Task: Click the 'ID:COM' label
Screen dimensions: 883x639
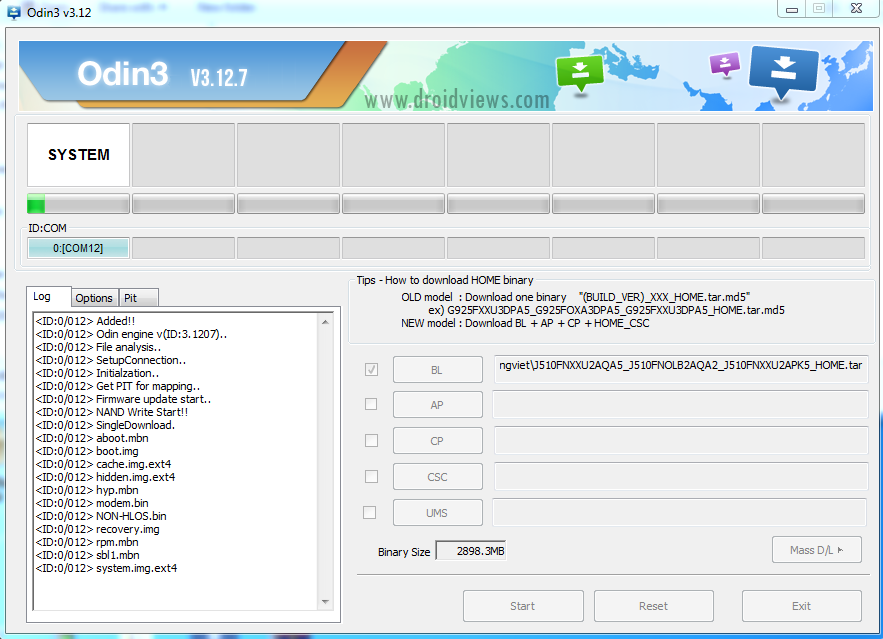Action: [47, 228]
